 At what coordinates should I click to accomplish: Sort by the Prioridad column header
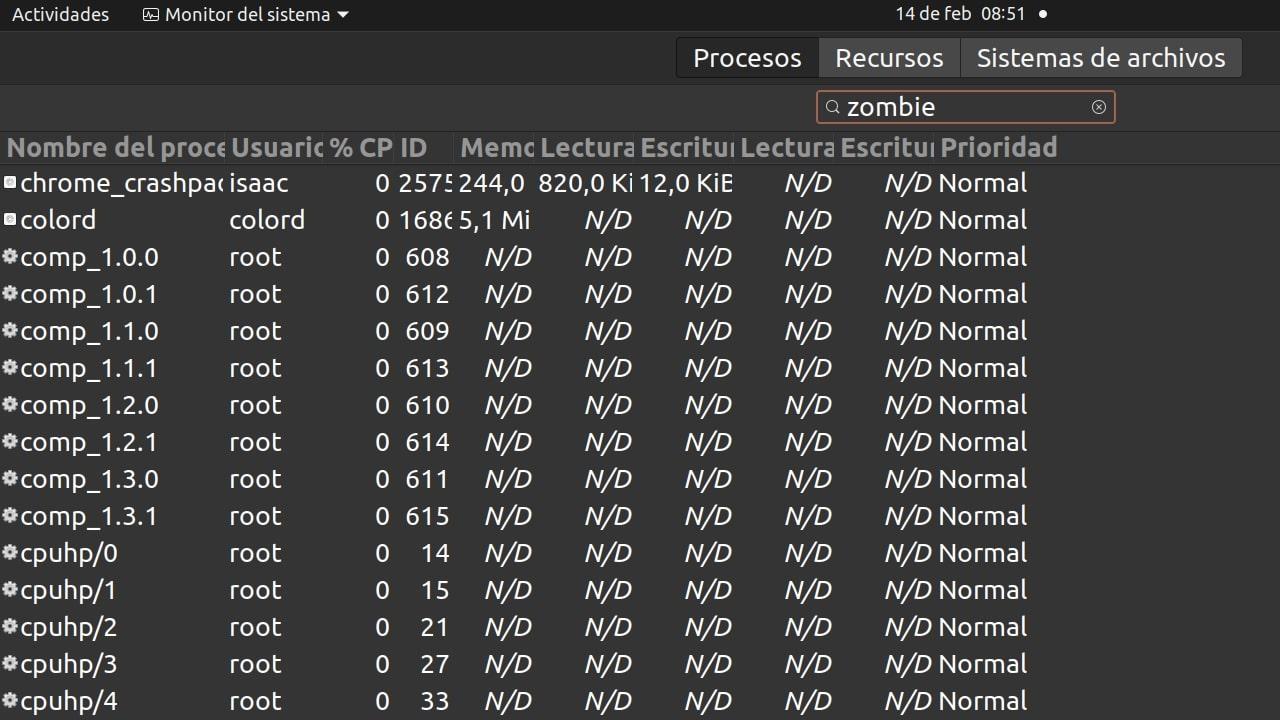998,148
